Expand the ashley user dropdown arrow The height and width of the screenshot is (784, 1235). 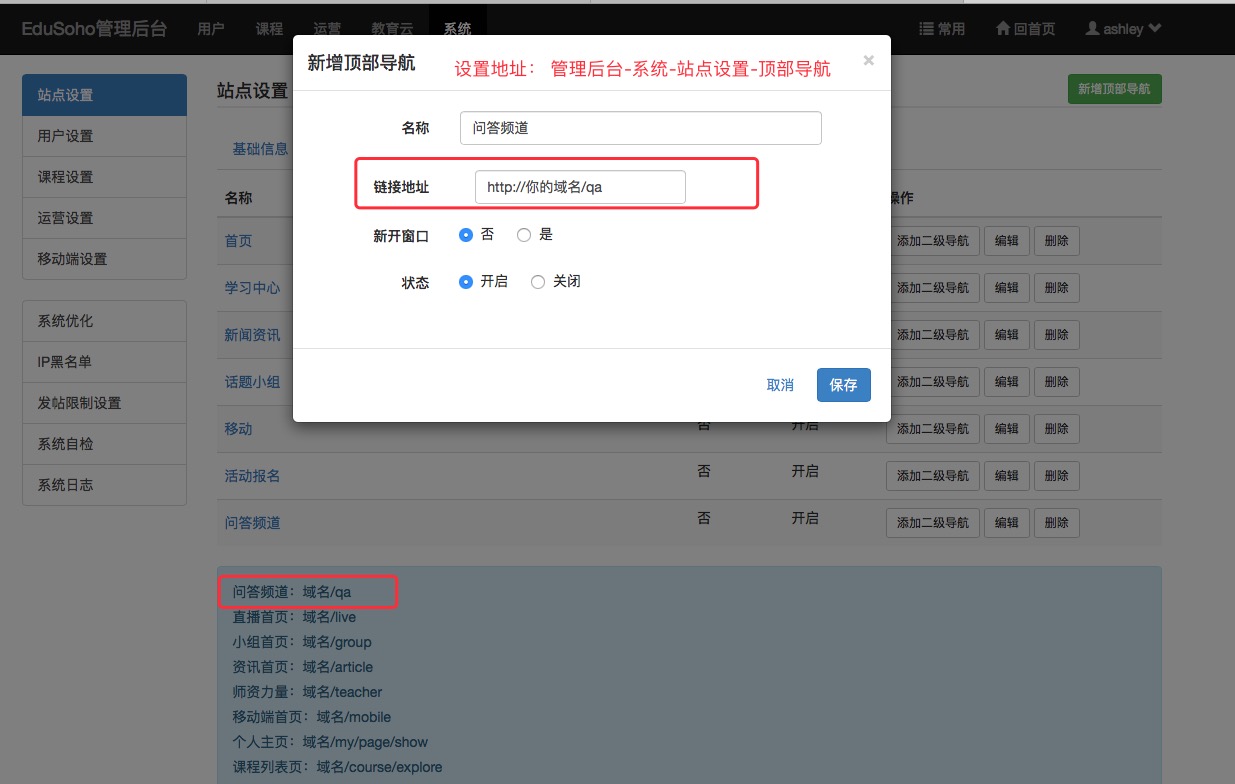pyautogui.click(x=1155, y=29)
